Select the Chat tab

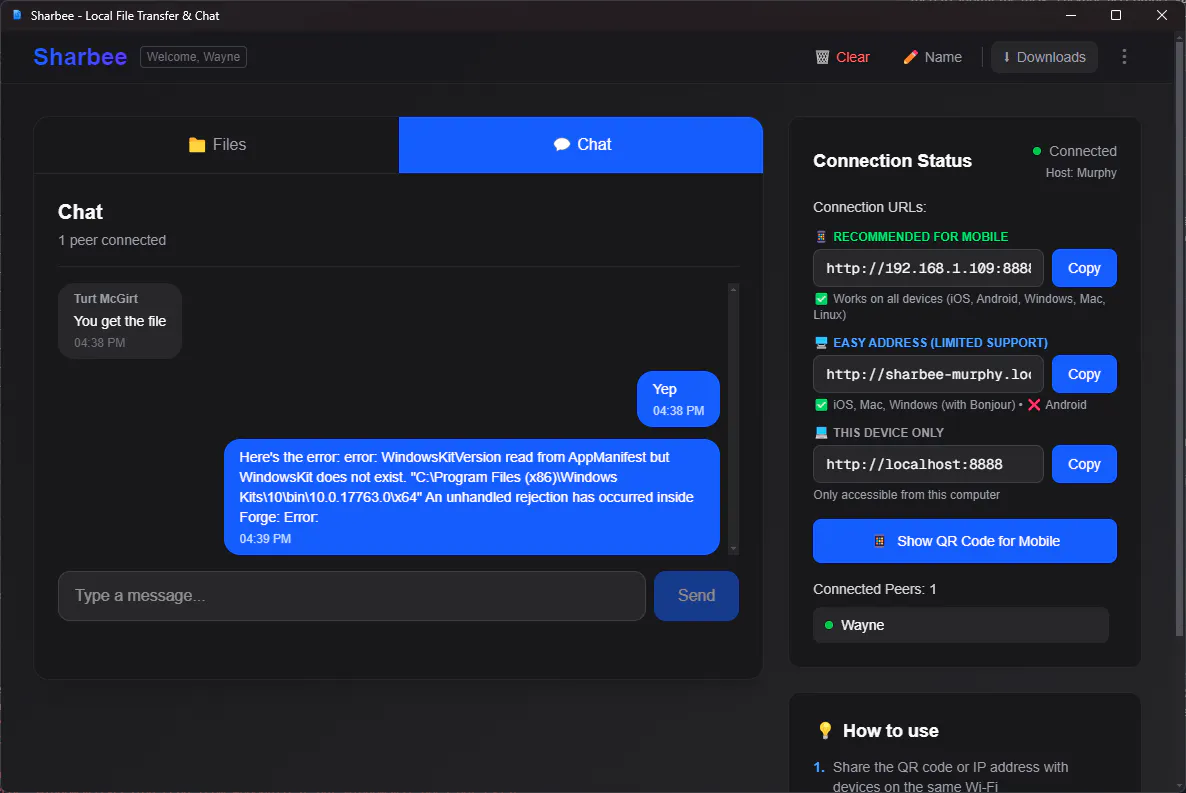pyautogui.click(x=581, y=145)
